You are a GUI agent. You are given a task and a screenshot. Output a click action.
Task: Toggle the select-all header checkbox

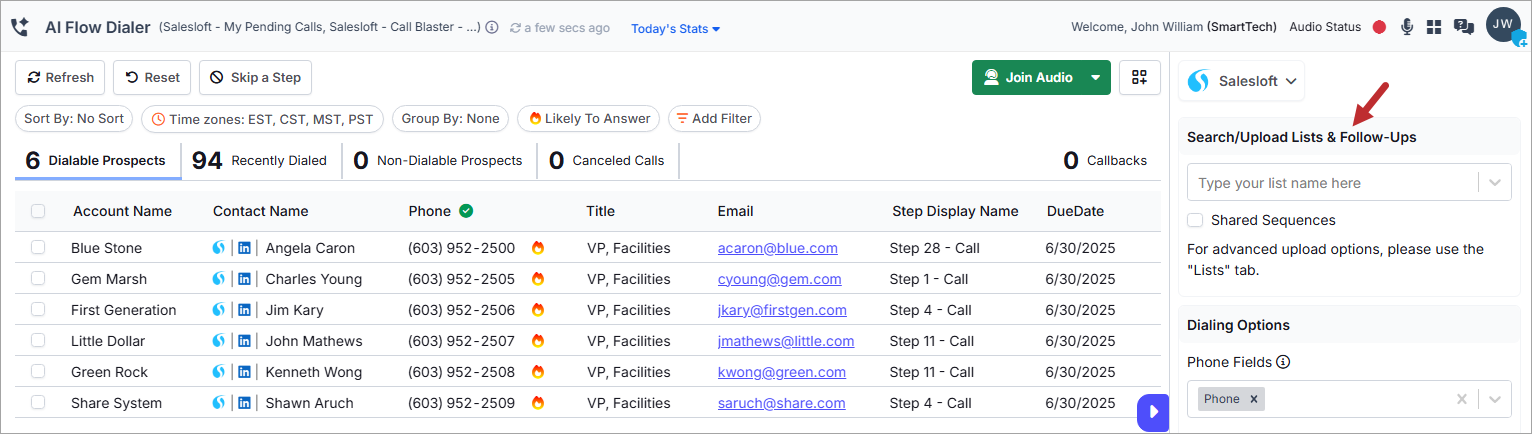click(38, 211)
